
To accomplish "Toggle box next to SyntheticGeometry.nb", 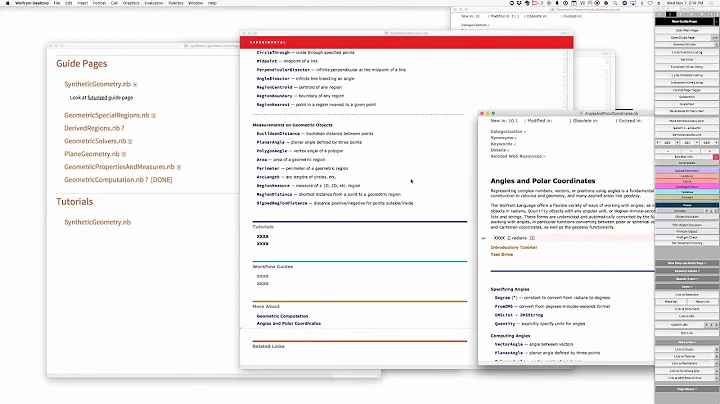I will click(x=135, y=84).
